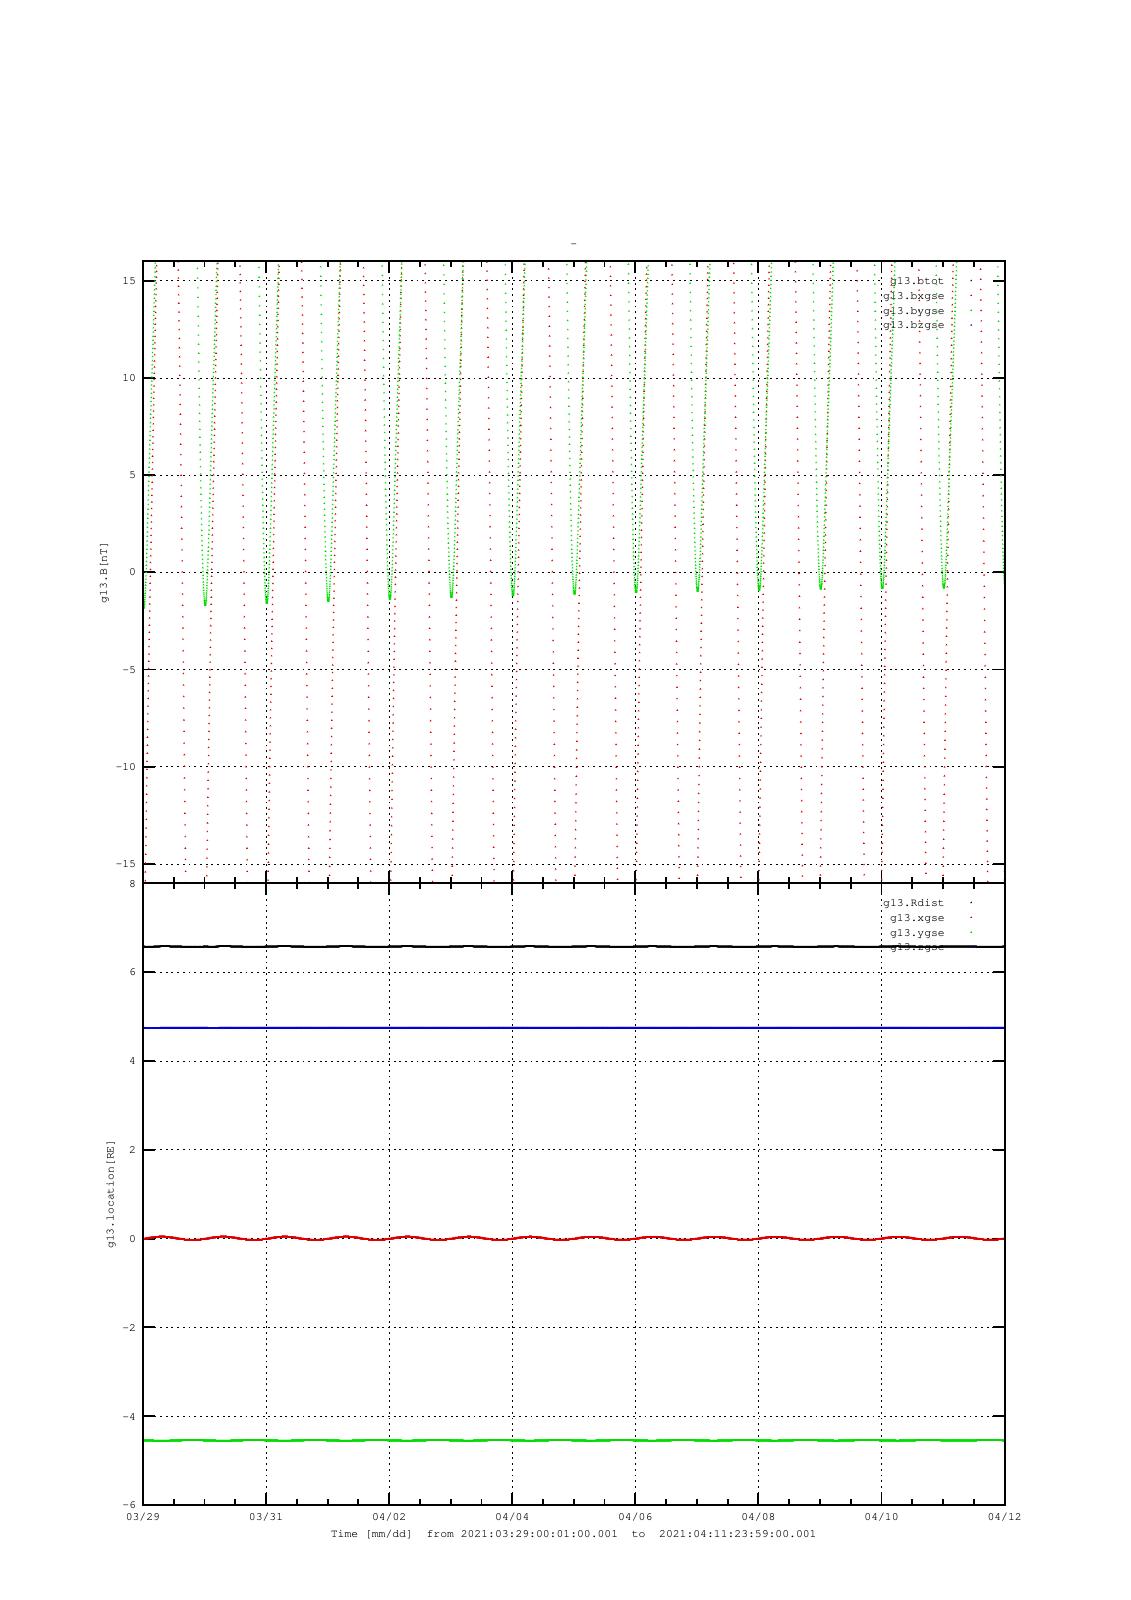Click the 4 tick on location axis
The width and height of the screenshot is (1131, 1600).
pyautogui.click(x=132, y=1061)
